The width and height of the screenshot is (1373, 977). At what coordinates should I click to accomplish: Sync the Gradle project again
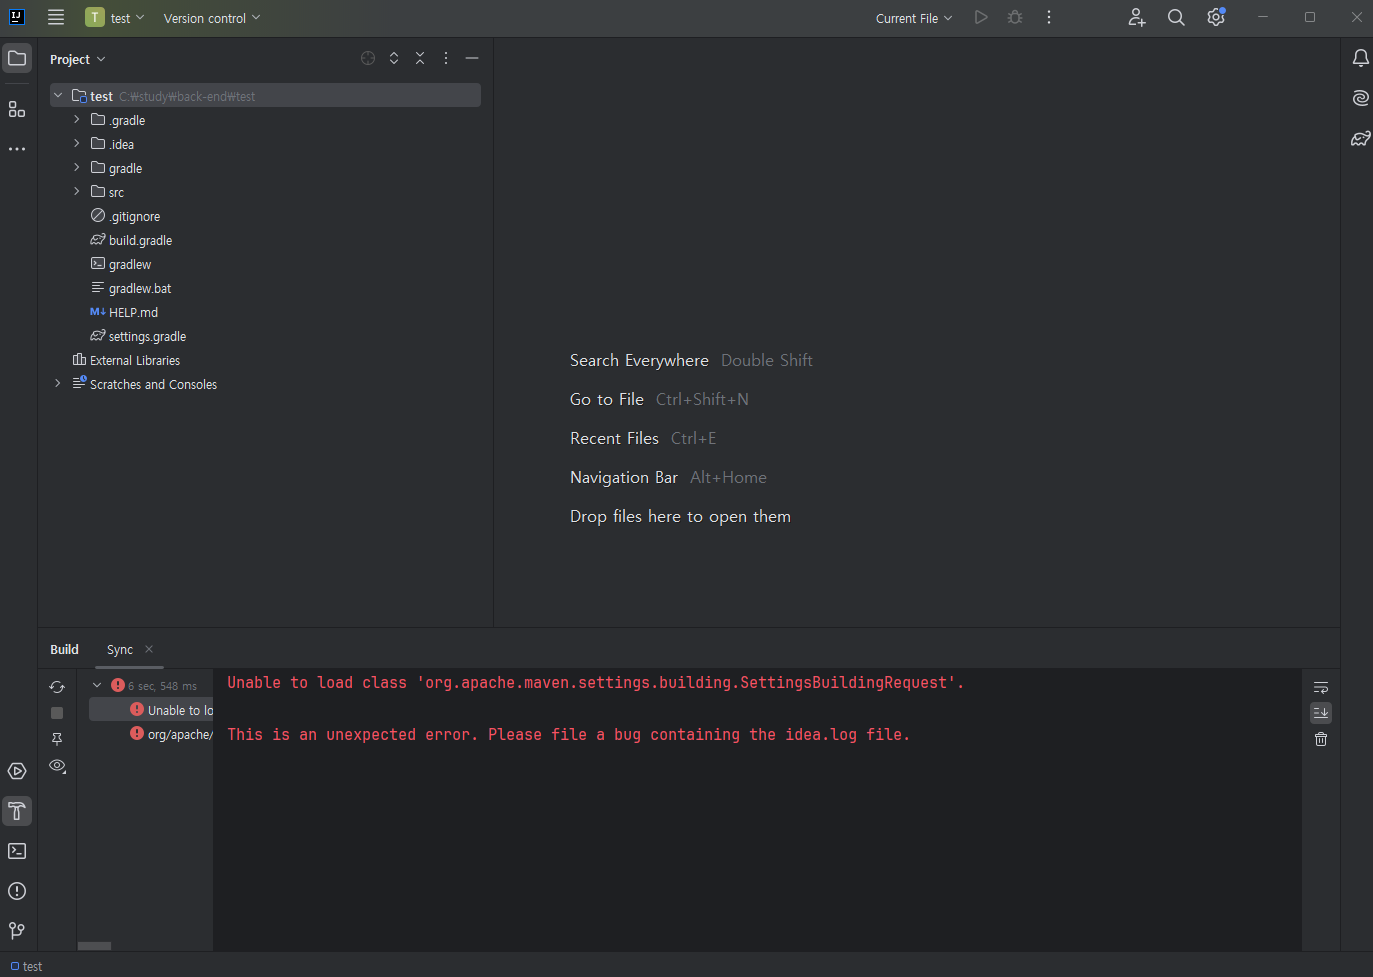coord(57,687)
